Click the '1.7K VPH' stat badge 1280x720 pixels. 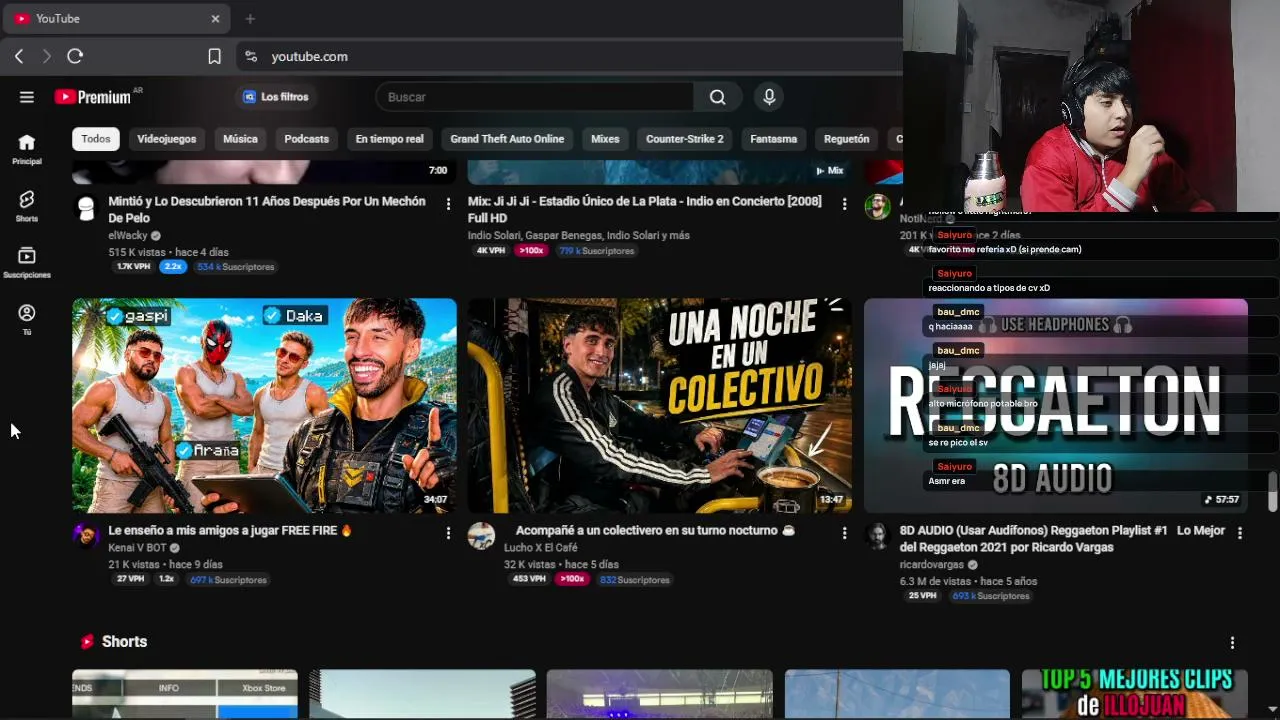[x=133, y=267]
